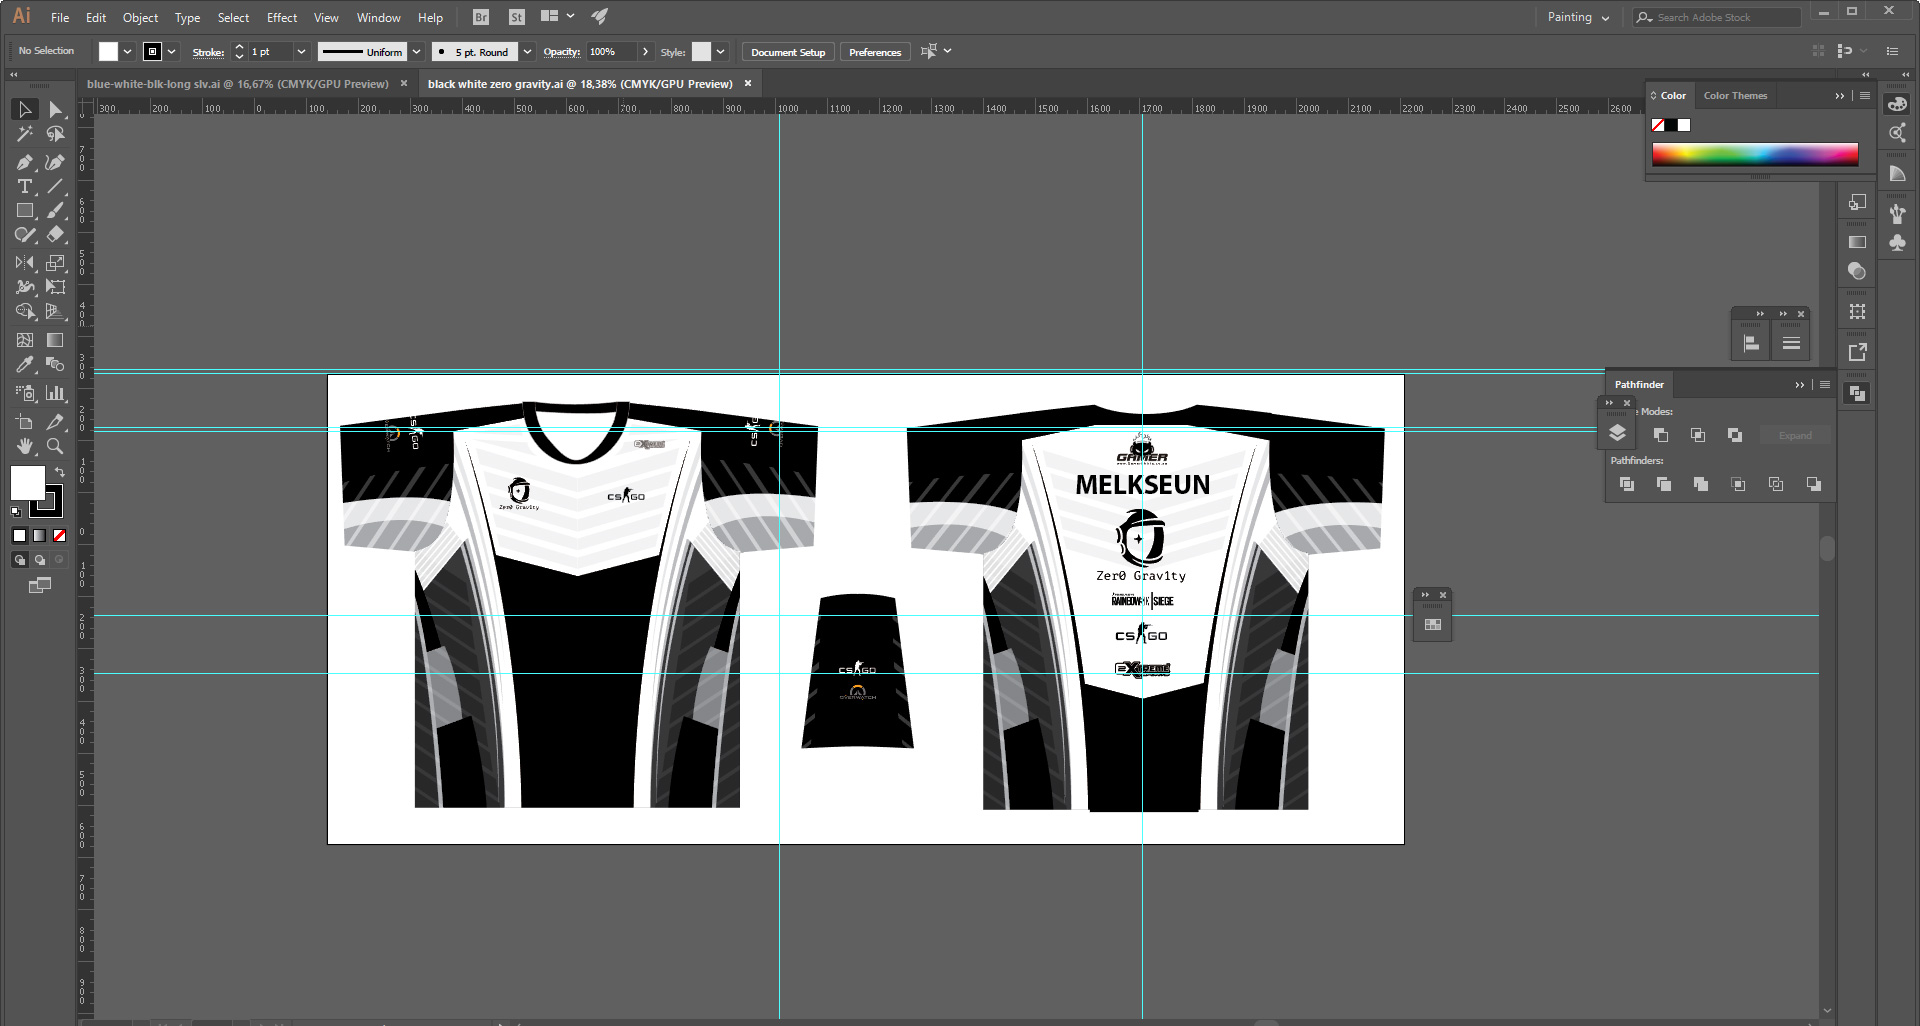Select the Line Segment tool
1920x1026 pixels.
click(x=55, y=186)
